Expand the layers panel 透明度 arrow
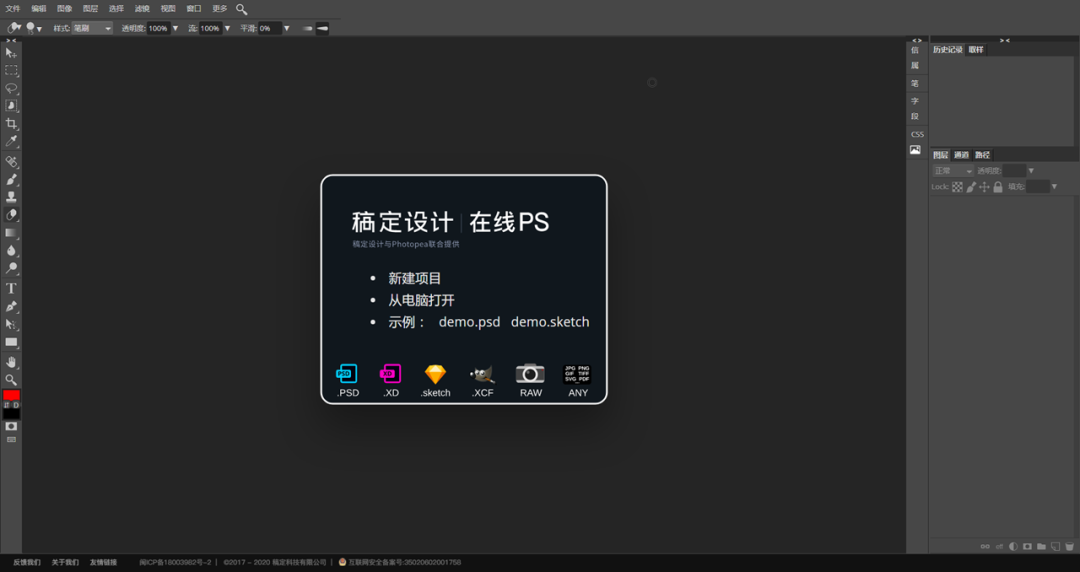Viewport: 1080px width, 572px height. point(1031,171)
